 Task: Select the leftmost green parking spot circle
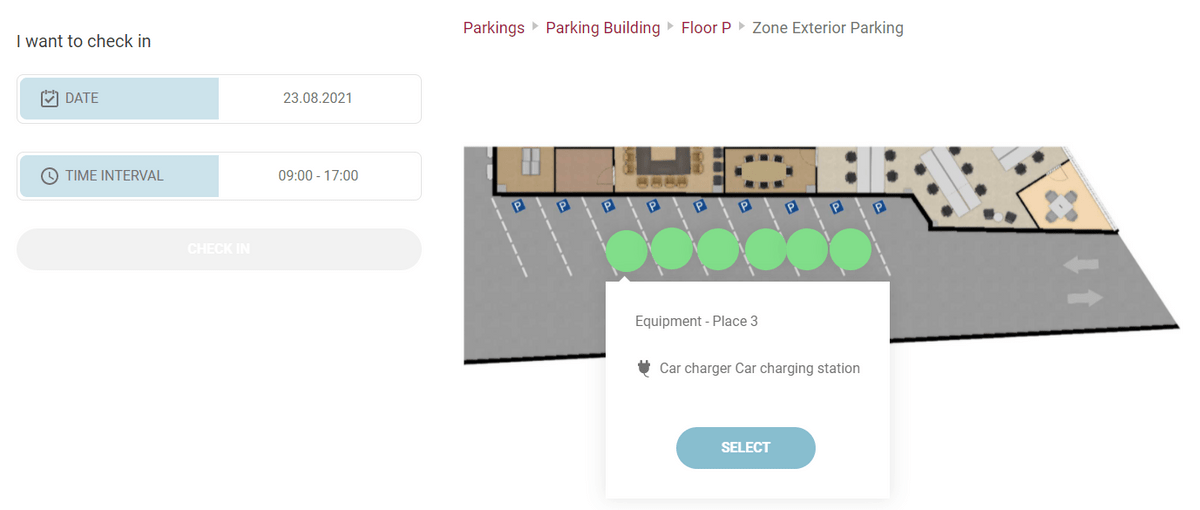[626, 250]
